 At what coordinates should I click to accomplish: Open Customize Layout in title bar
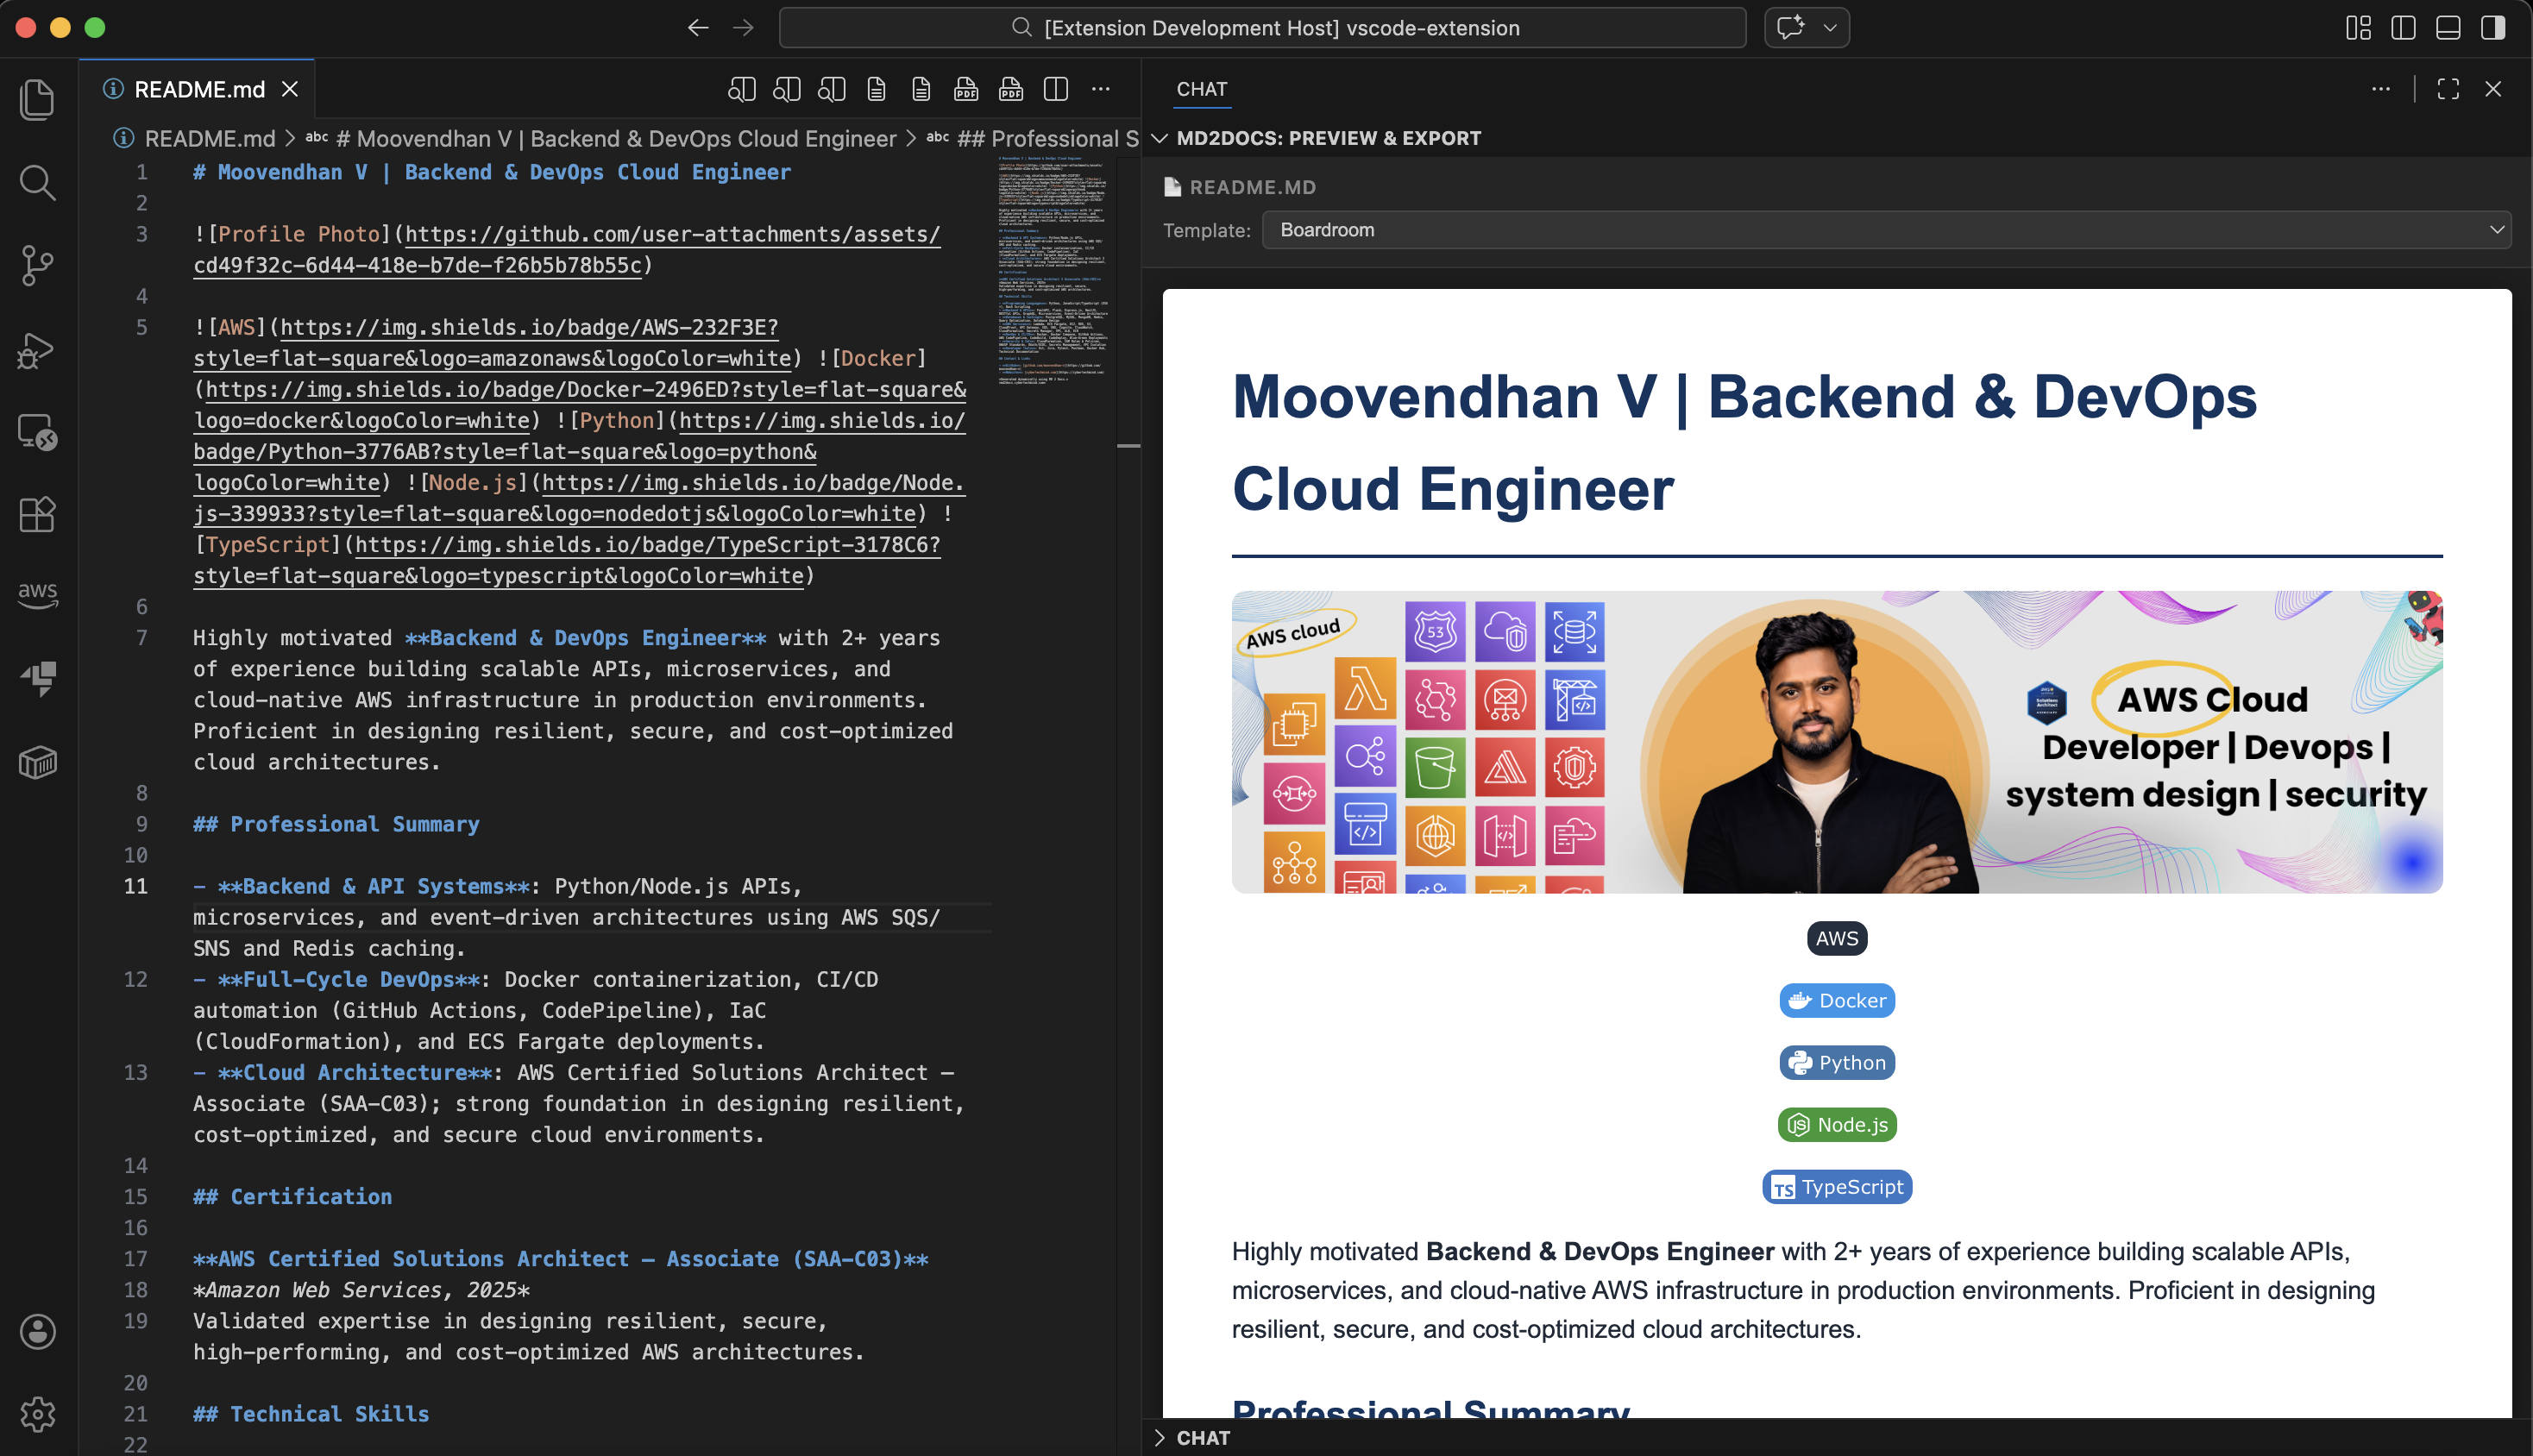click(x=2359, y=28)
